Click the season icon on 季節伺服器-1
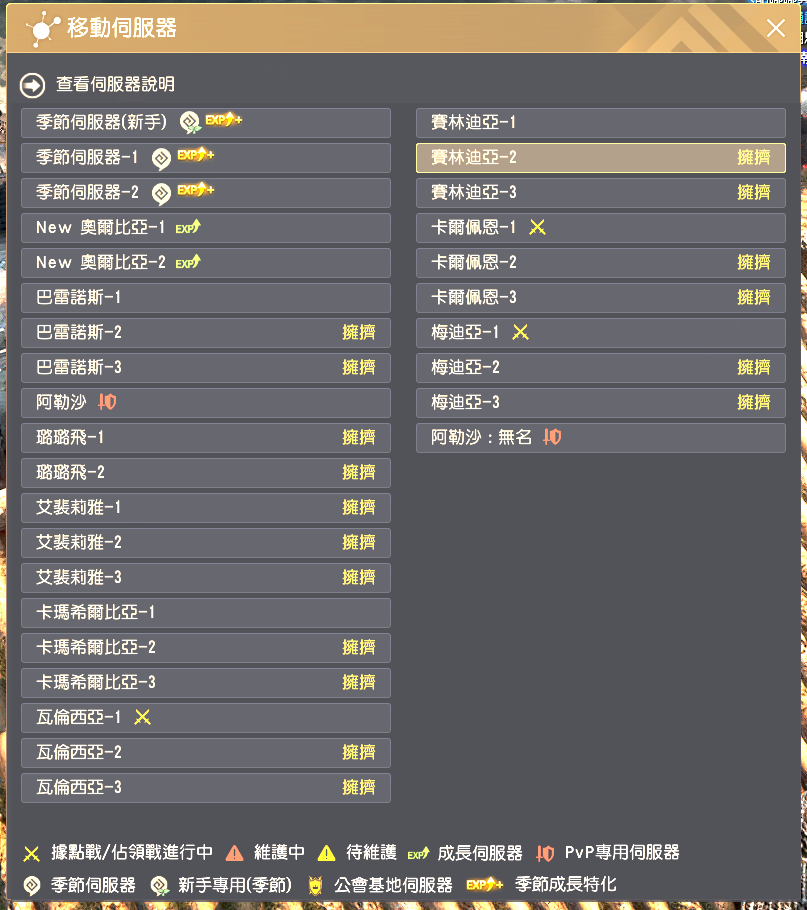This screenshot has height=910, width=807. pyautogui.click(x=161, y=158)
